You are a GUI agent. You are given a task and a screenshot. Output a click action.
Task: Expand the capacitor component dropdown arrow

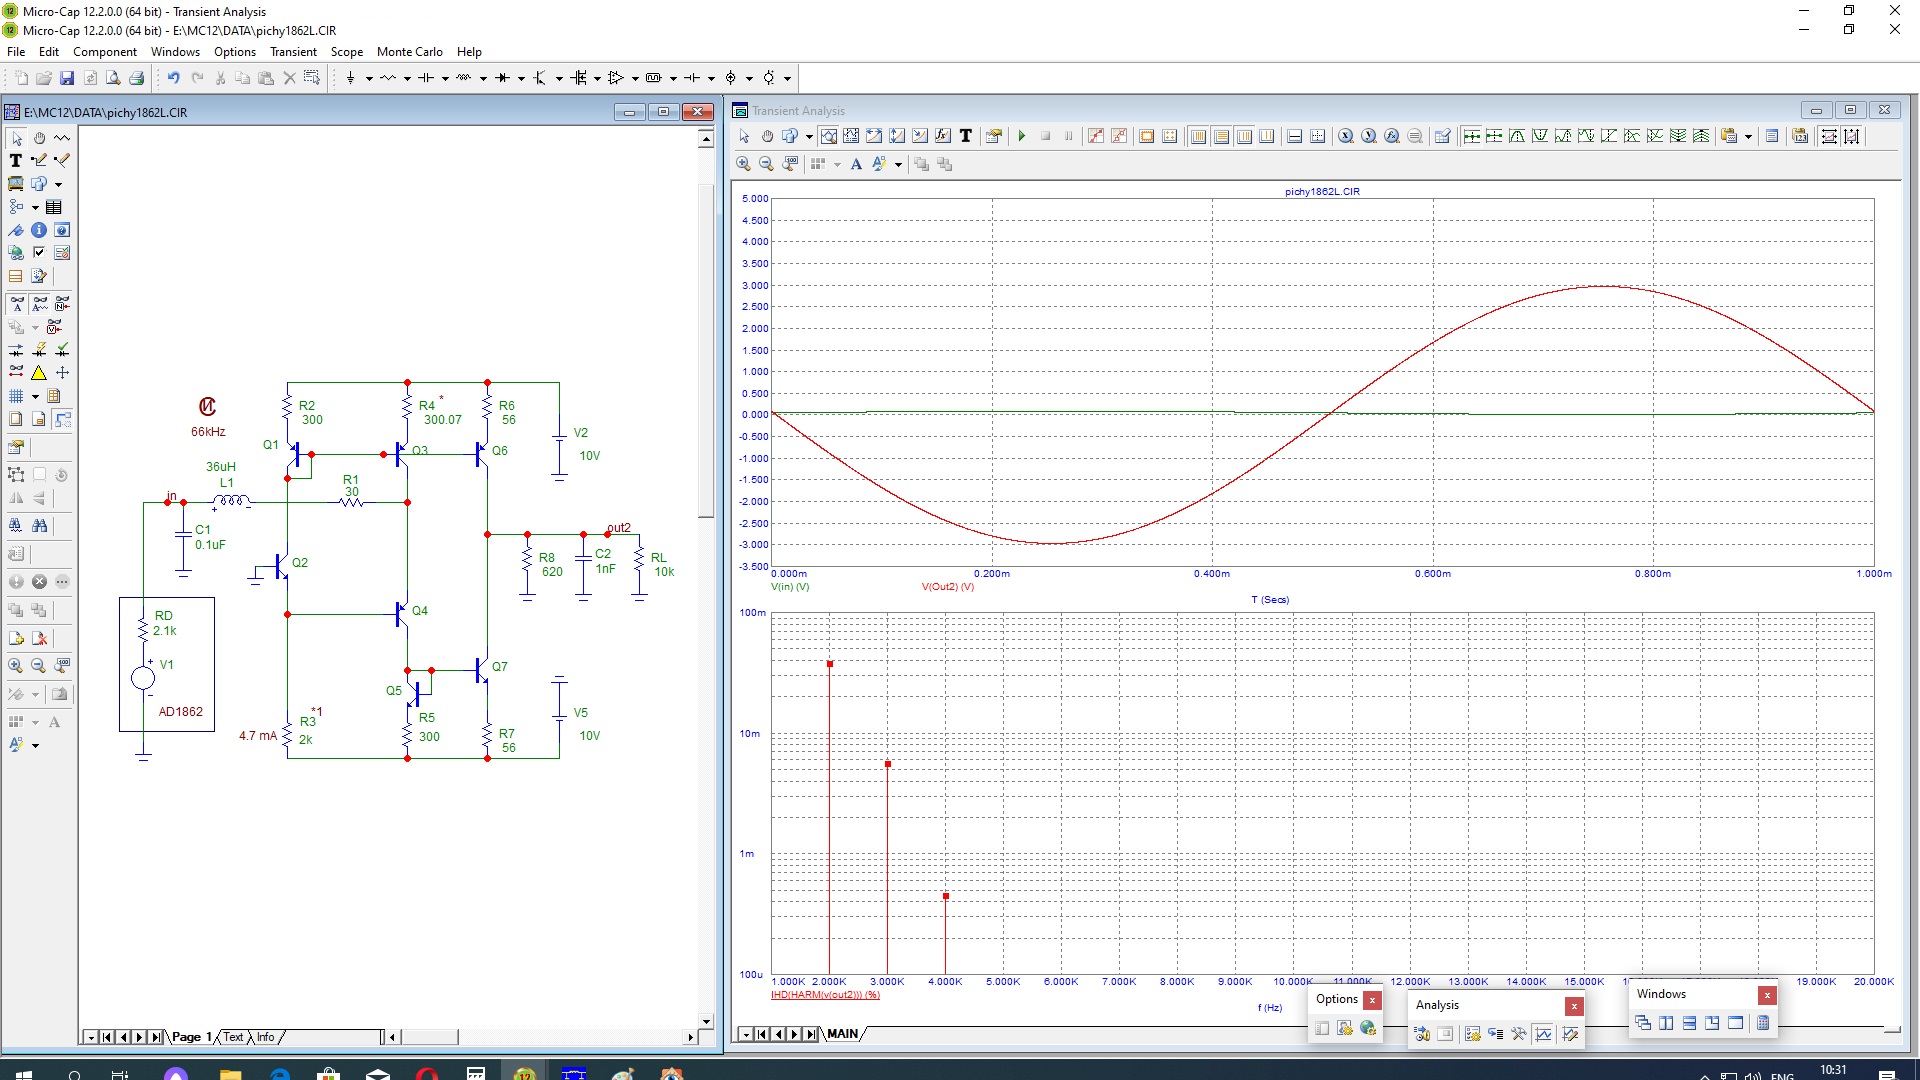[445, 78]
